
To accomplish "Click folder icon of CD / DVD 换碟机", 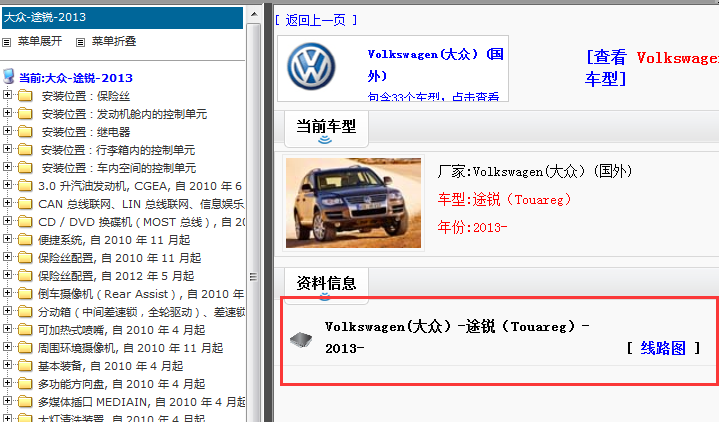I will tap(25, 222).
